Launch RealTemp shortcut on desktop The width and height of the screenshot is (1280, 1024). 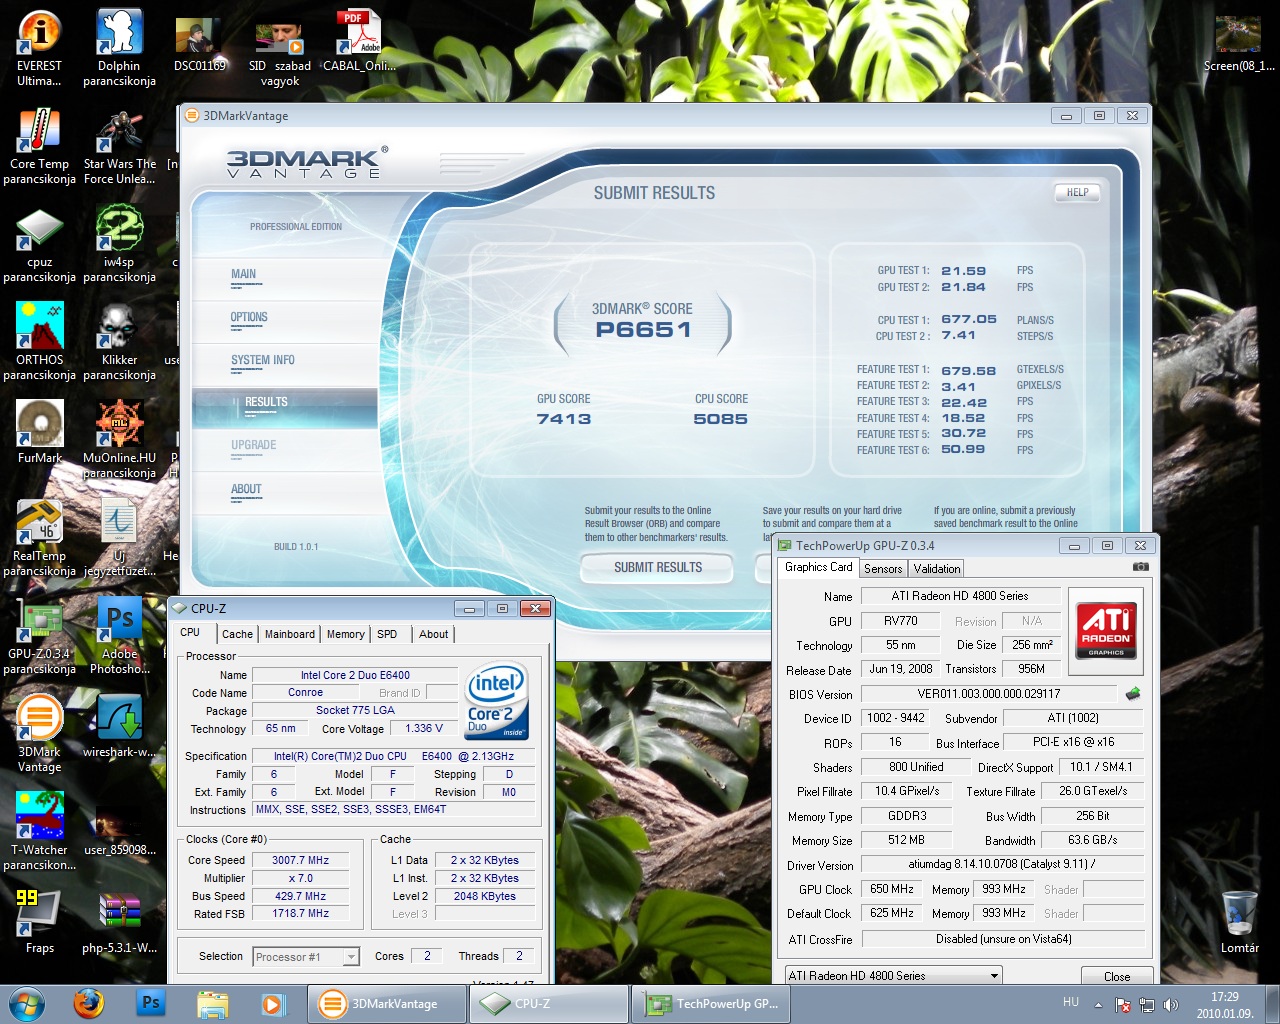39,538
